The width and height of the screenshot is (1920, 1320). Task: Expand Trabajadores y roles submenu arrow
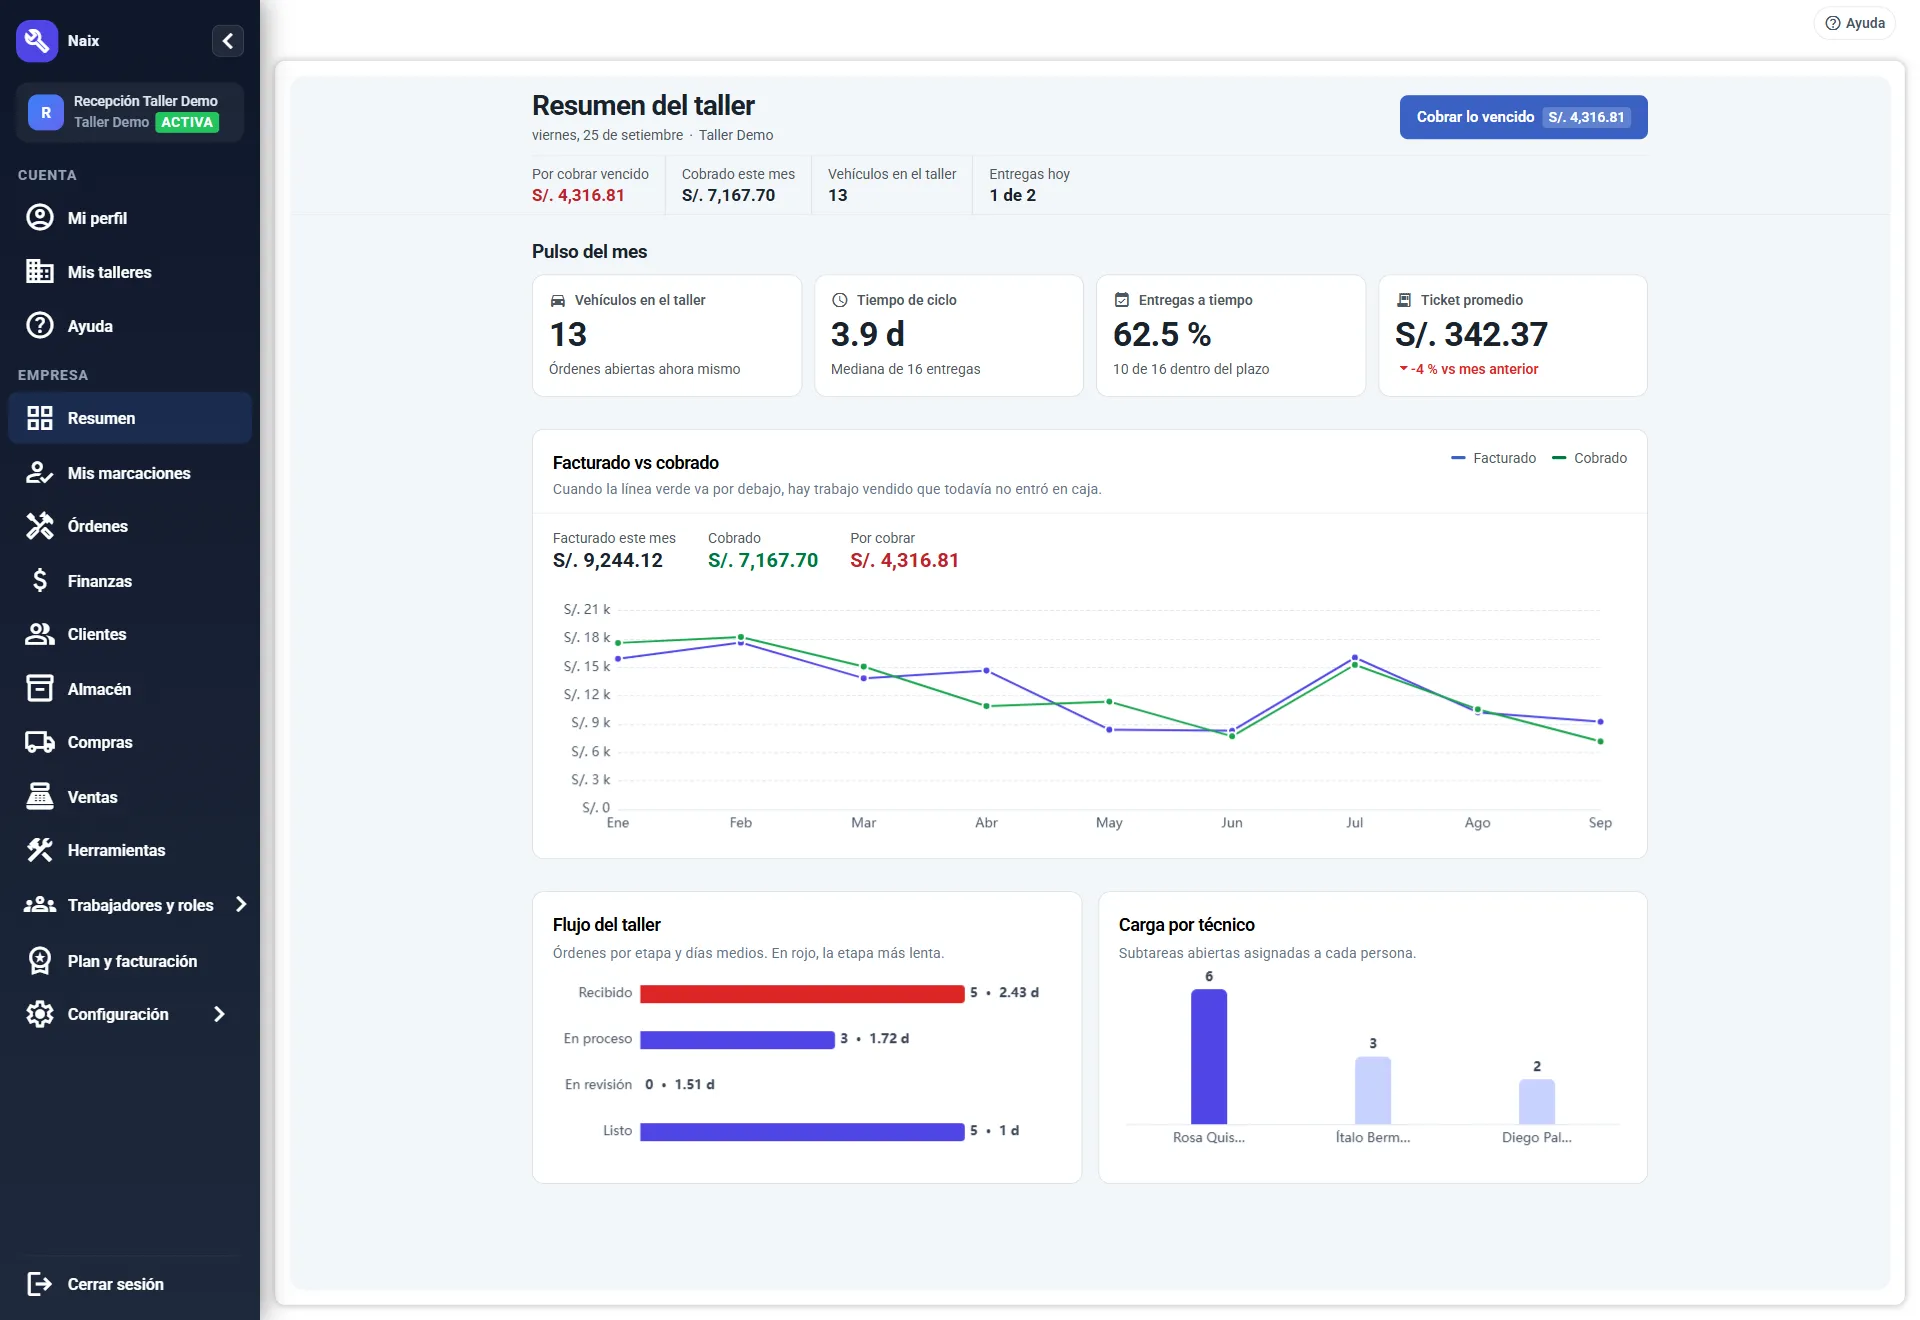(x=241, y=905)
